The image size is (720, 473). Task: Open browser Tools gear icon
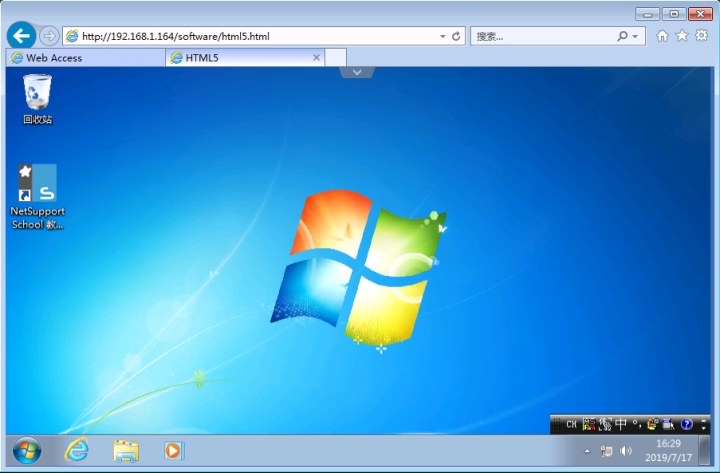click(702, 35)
